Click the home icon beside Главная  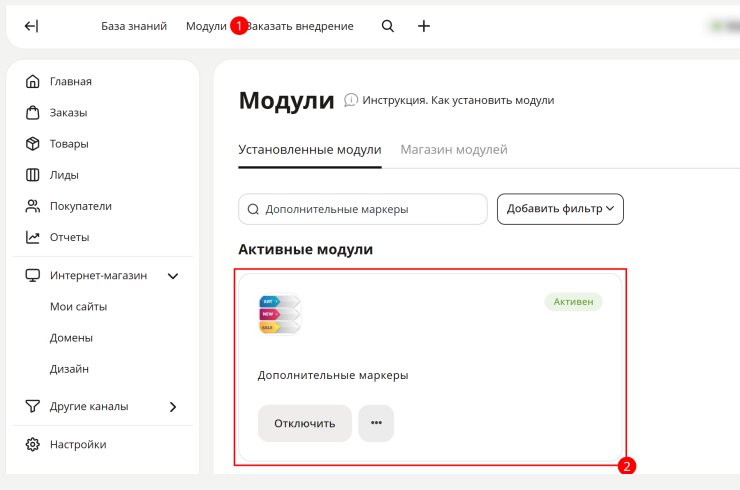click(33, 81)
